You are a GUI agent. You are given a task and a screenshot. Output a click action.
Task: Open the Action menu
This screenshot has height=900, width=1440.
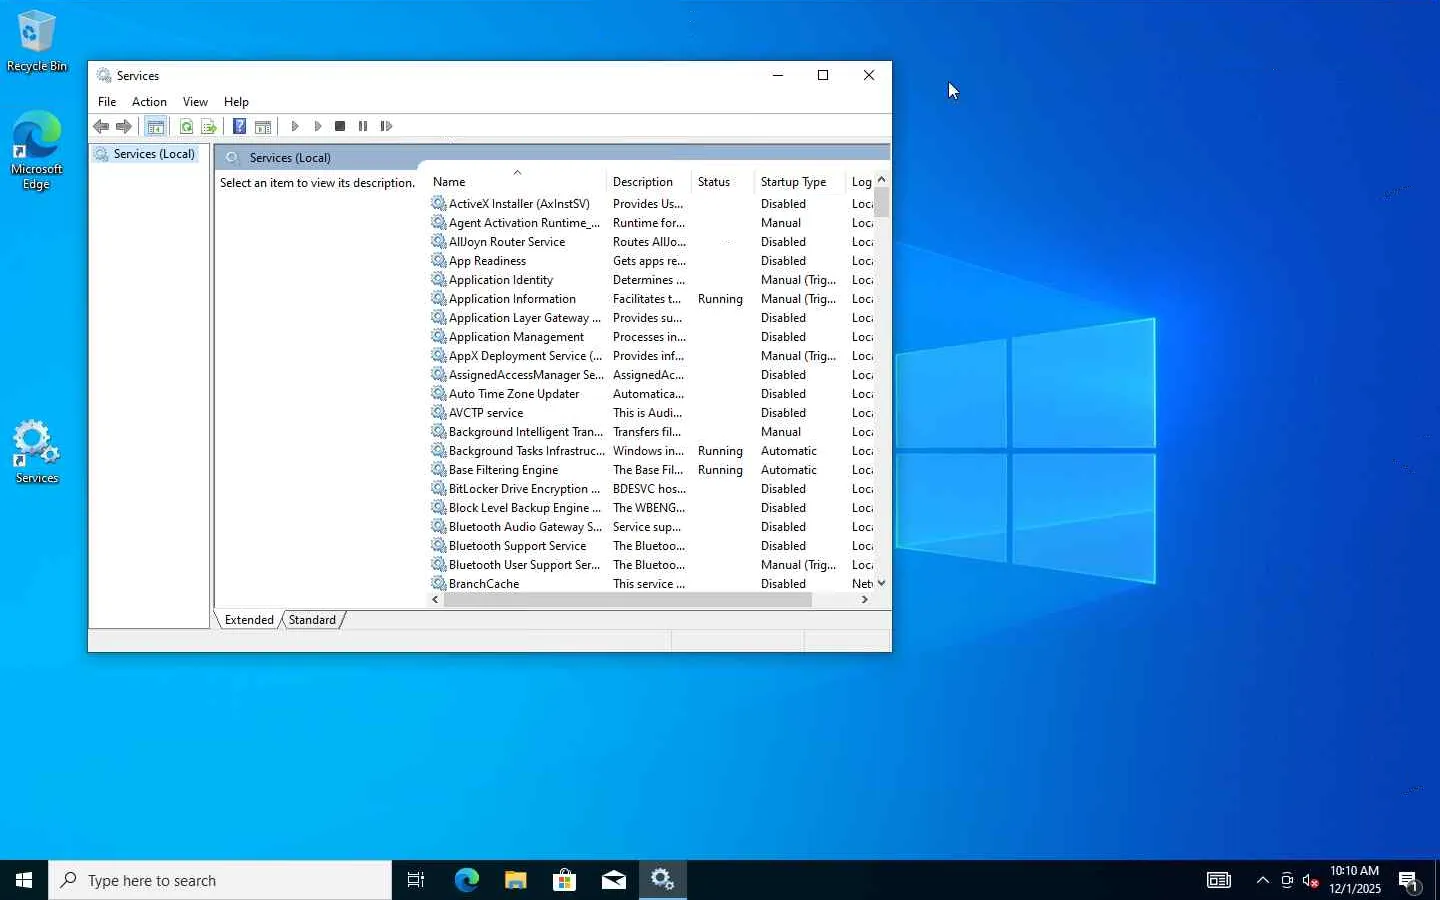(x=149, y=102)
